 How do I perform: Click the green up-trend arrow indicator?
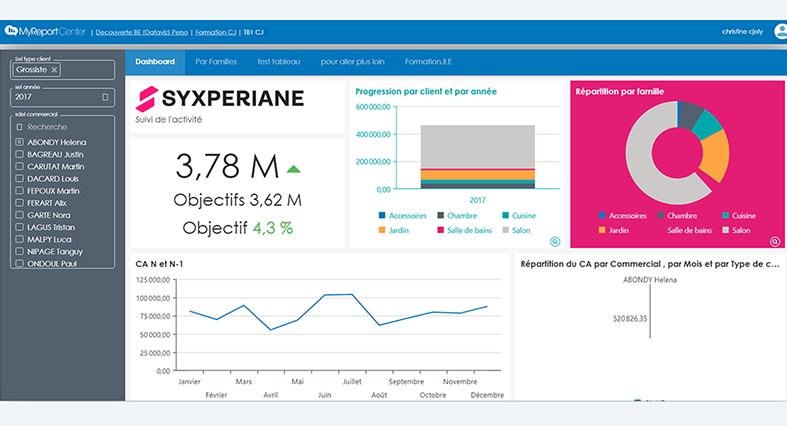click(x=293, y=170)
